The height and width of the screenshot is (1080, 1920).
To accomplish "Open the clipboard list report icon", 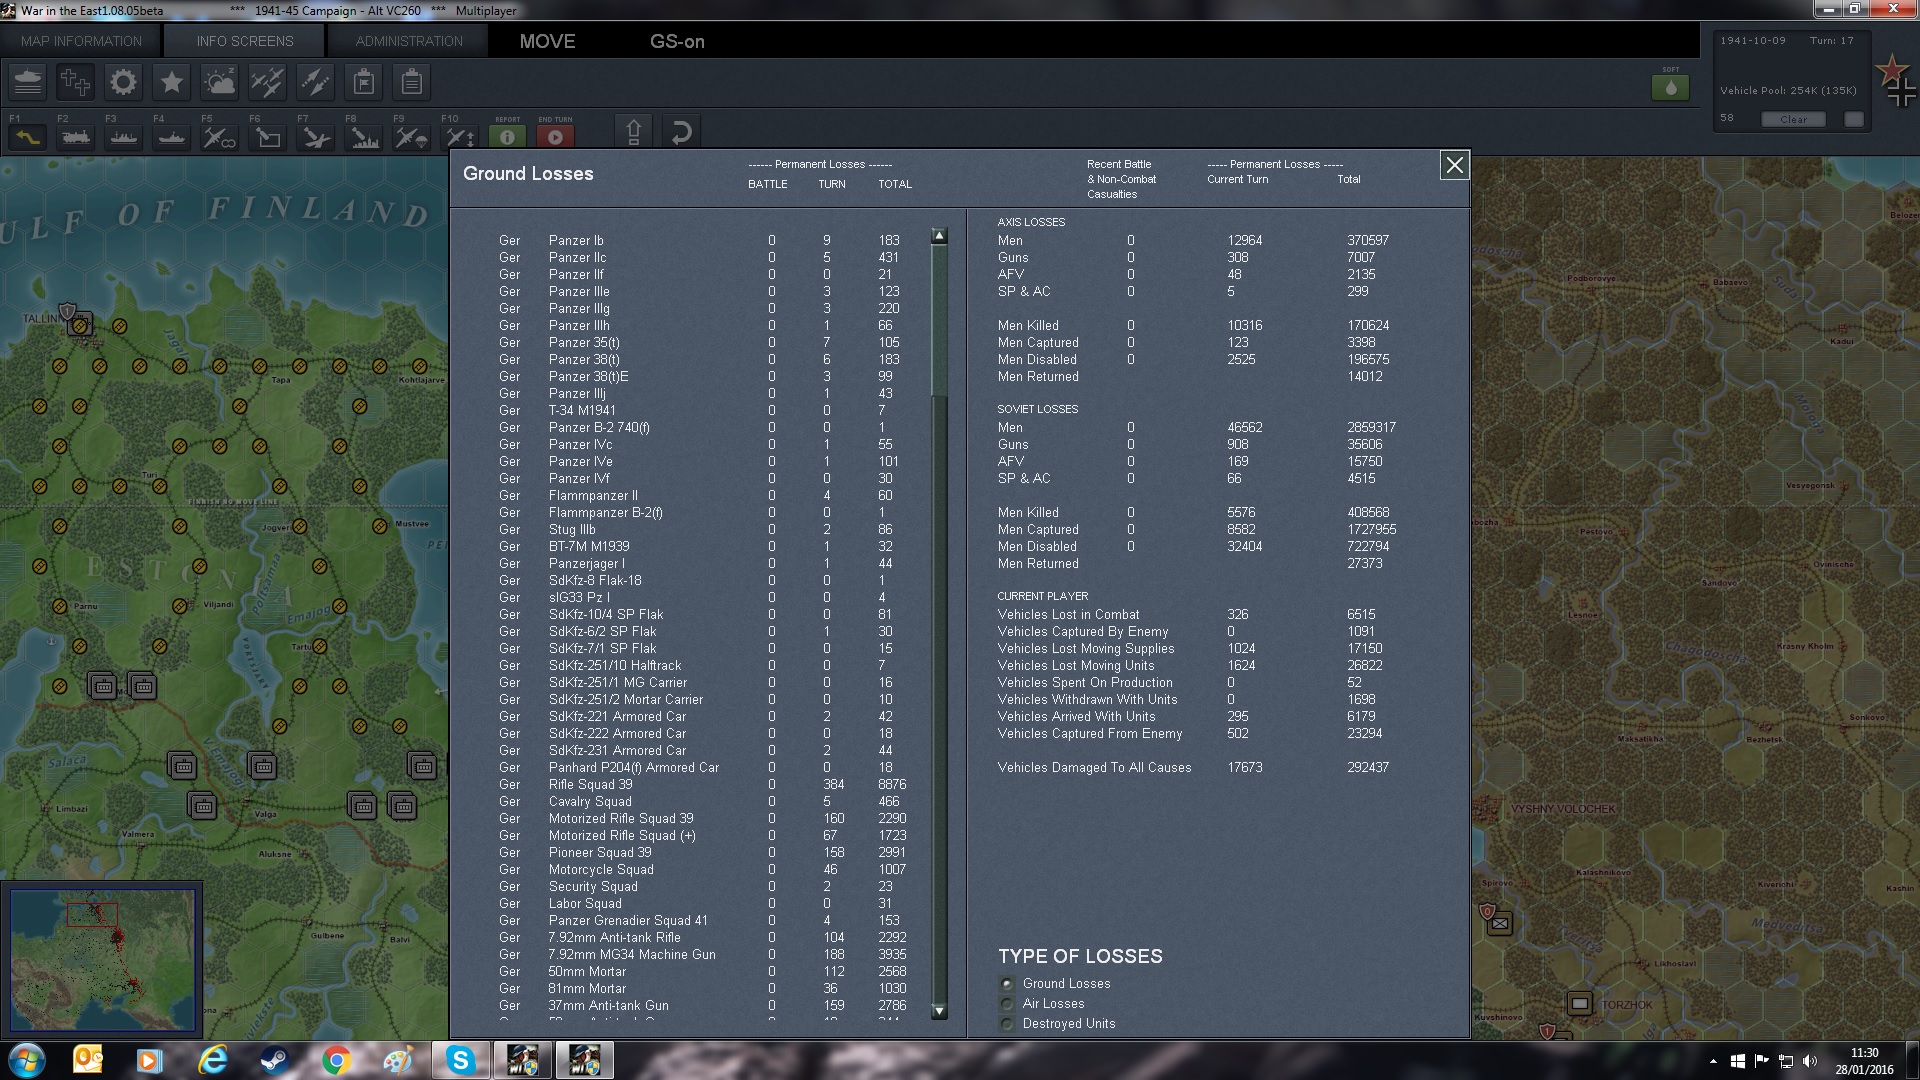I will [411, 82].
